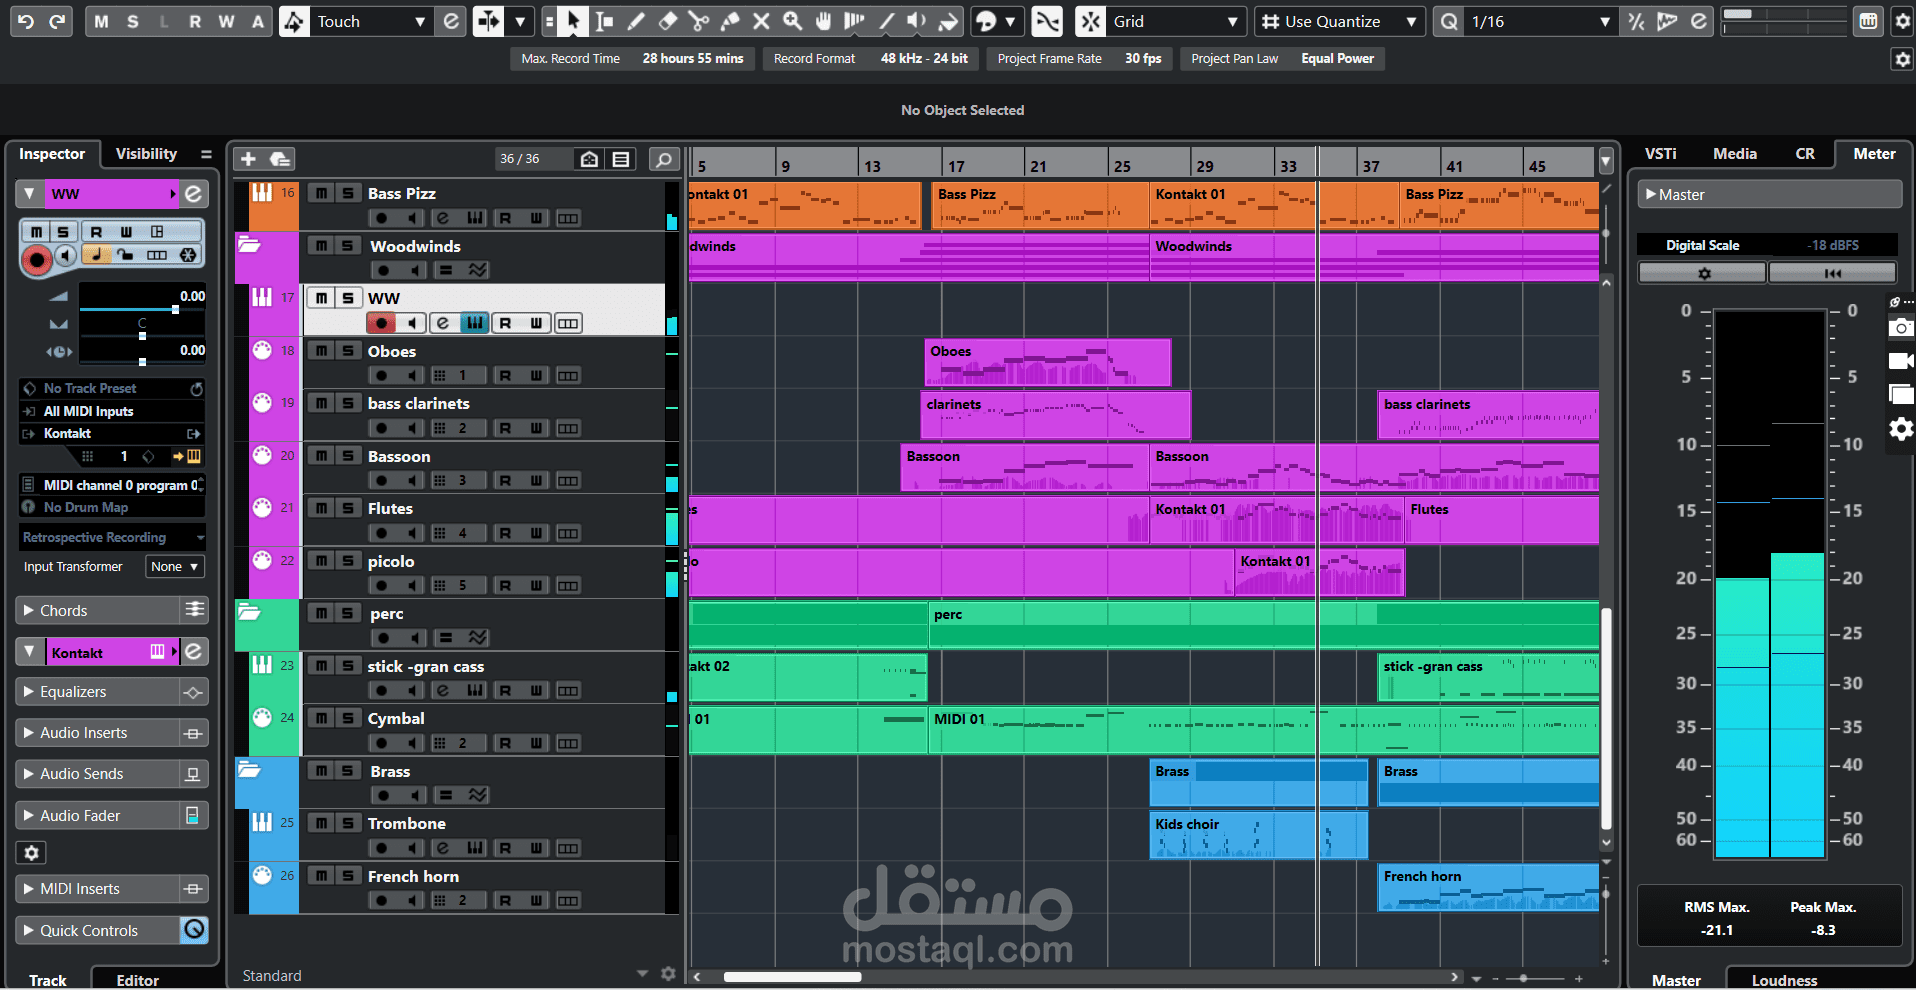The image size is (1916, 990).
Task: Click the Undo arrow icon
Action: (x=26, y=21)
